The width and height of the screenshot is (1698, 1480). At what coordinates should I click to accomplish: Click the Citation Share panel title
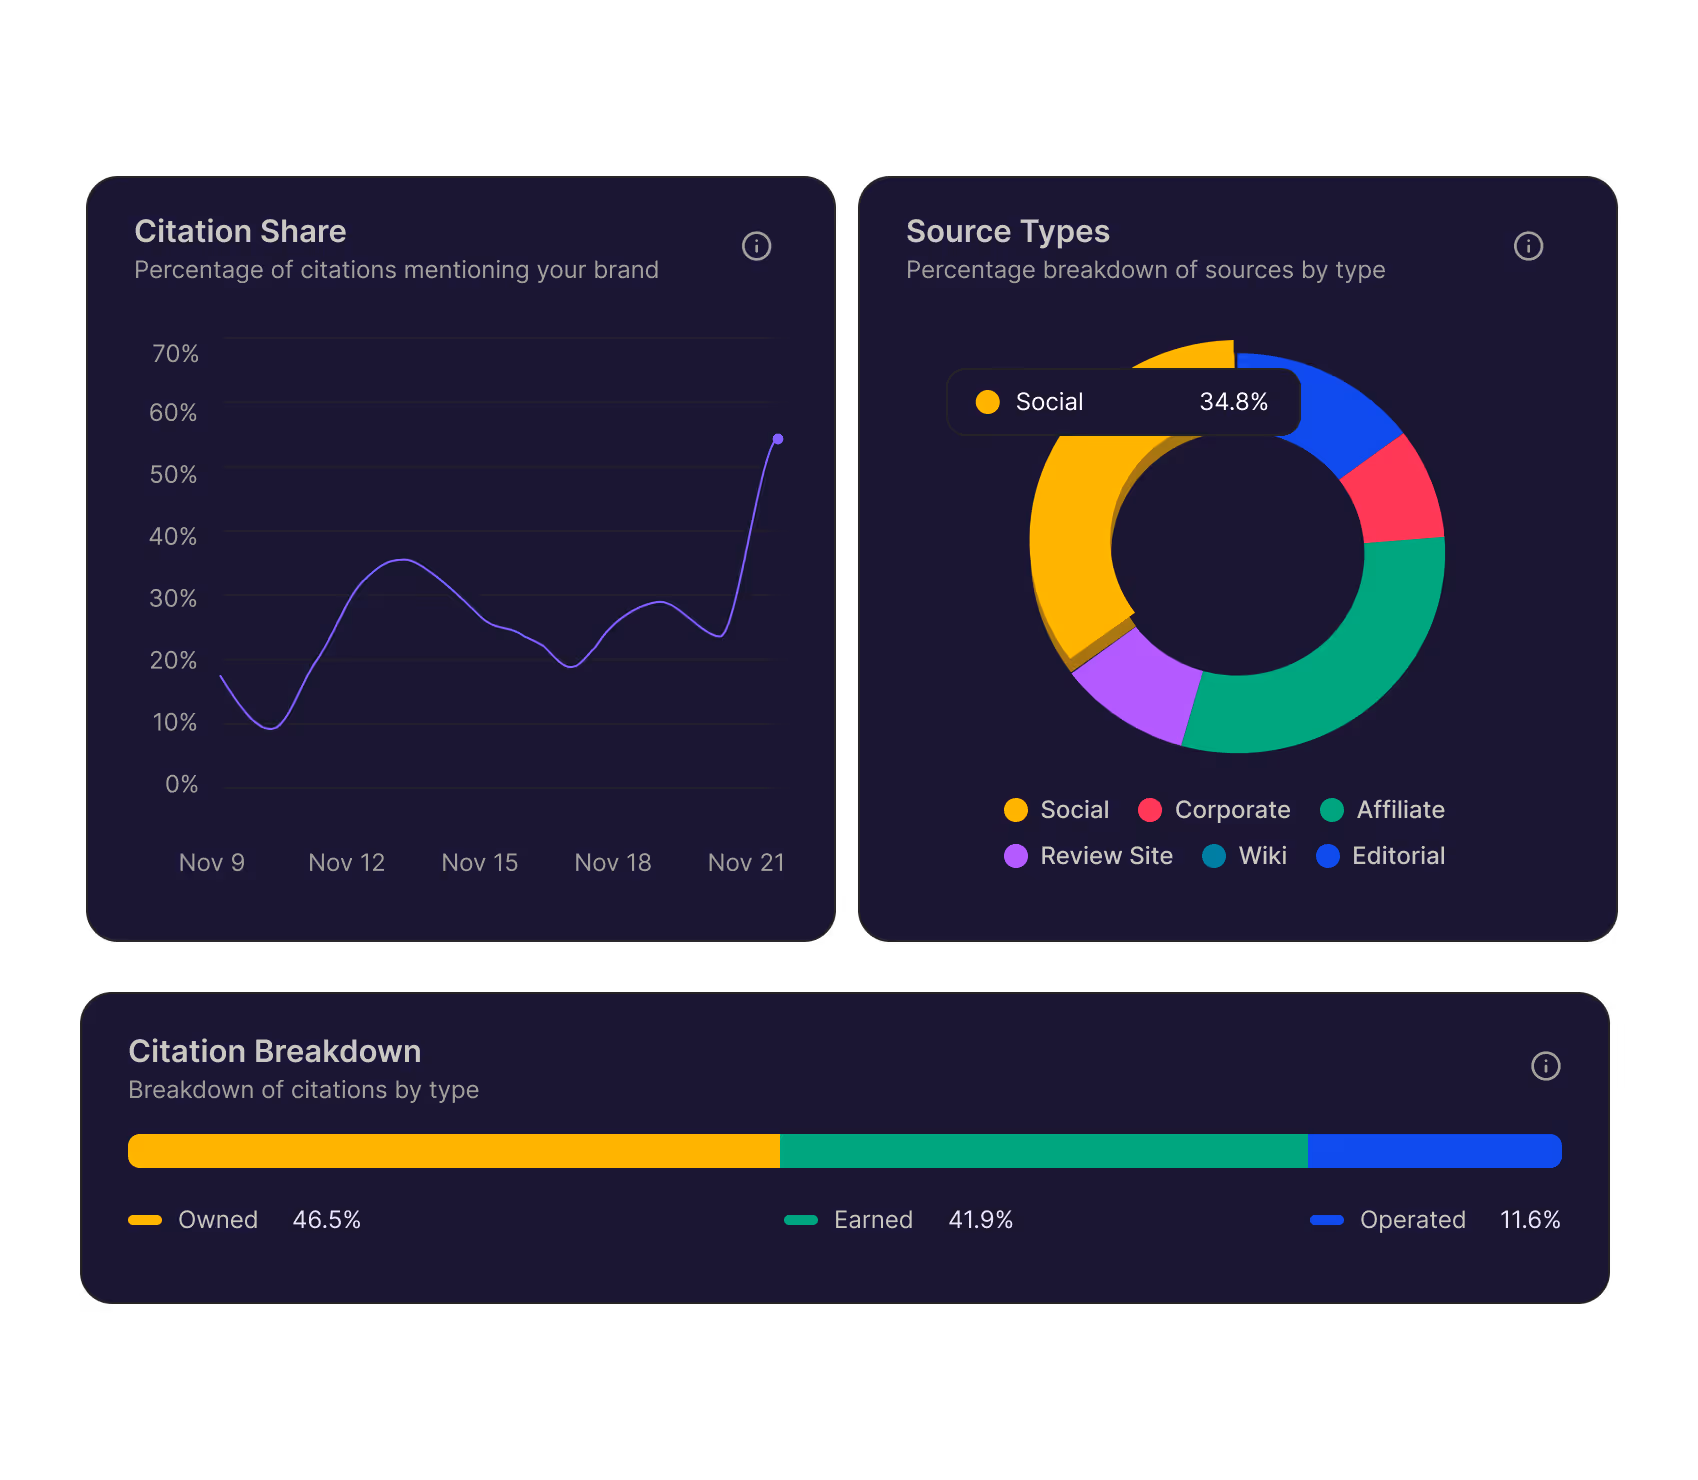tap(240, 231)
